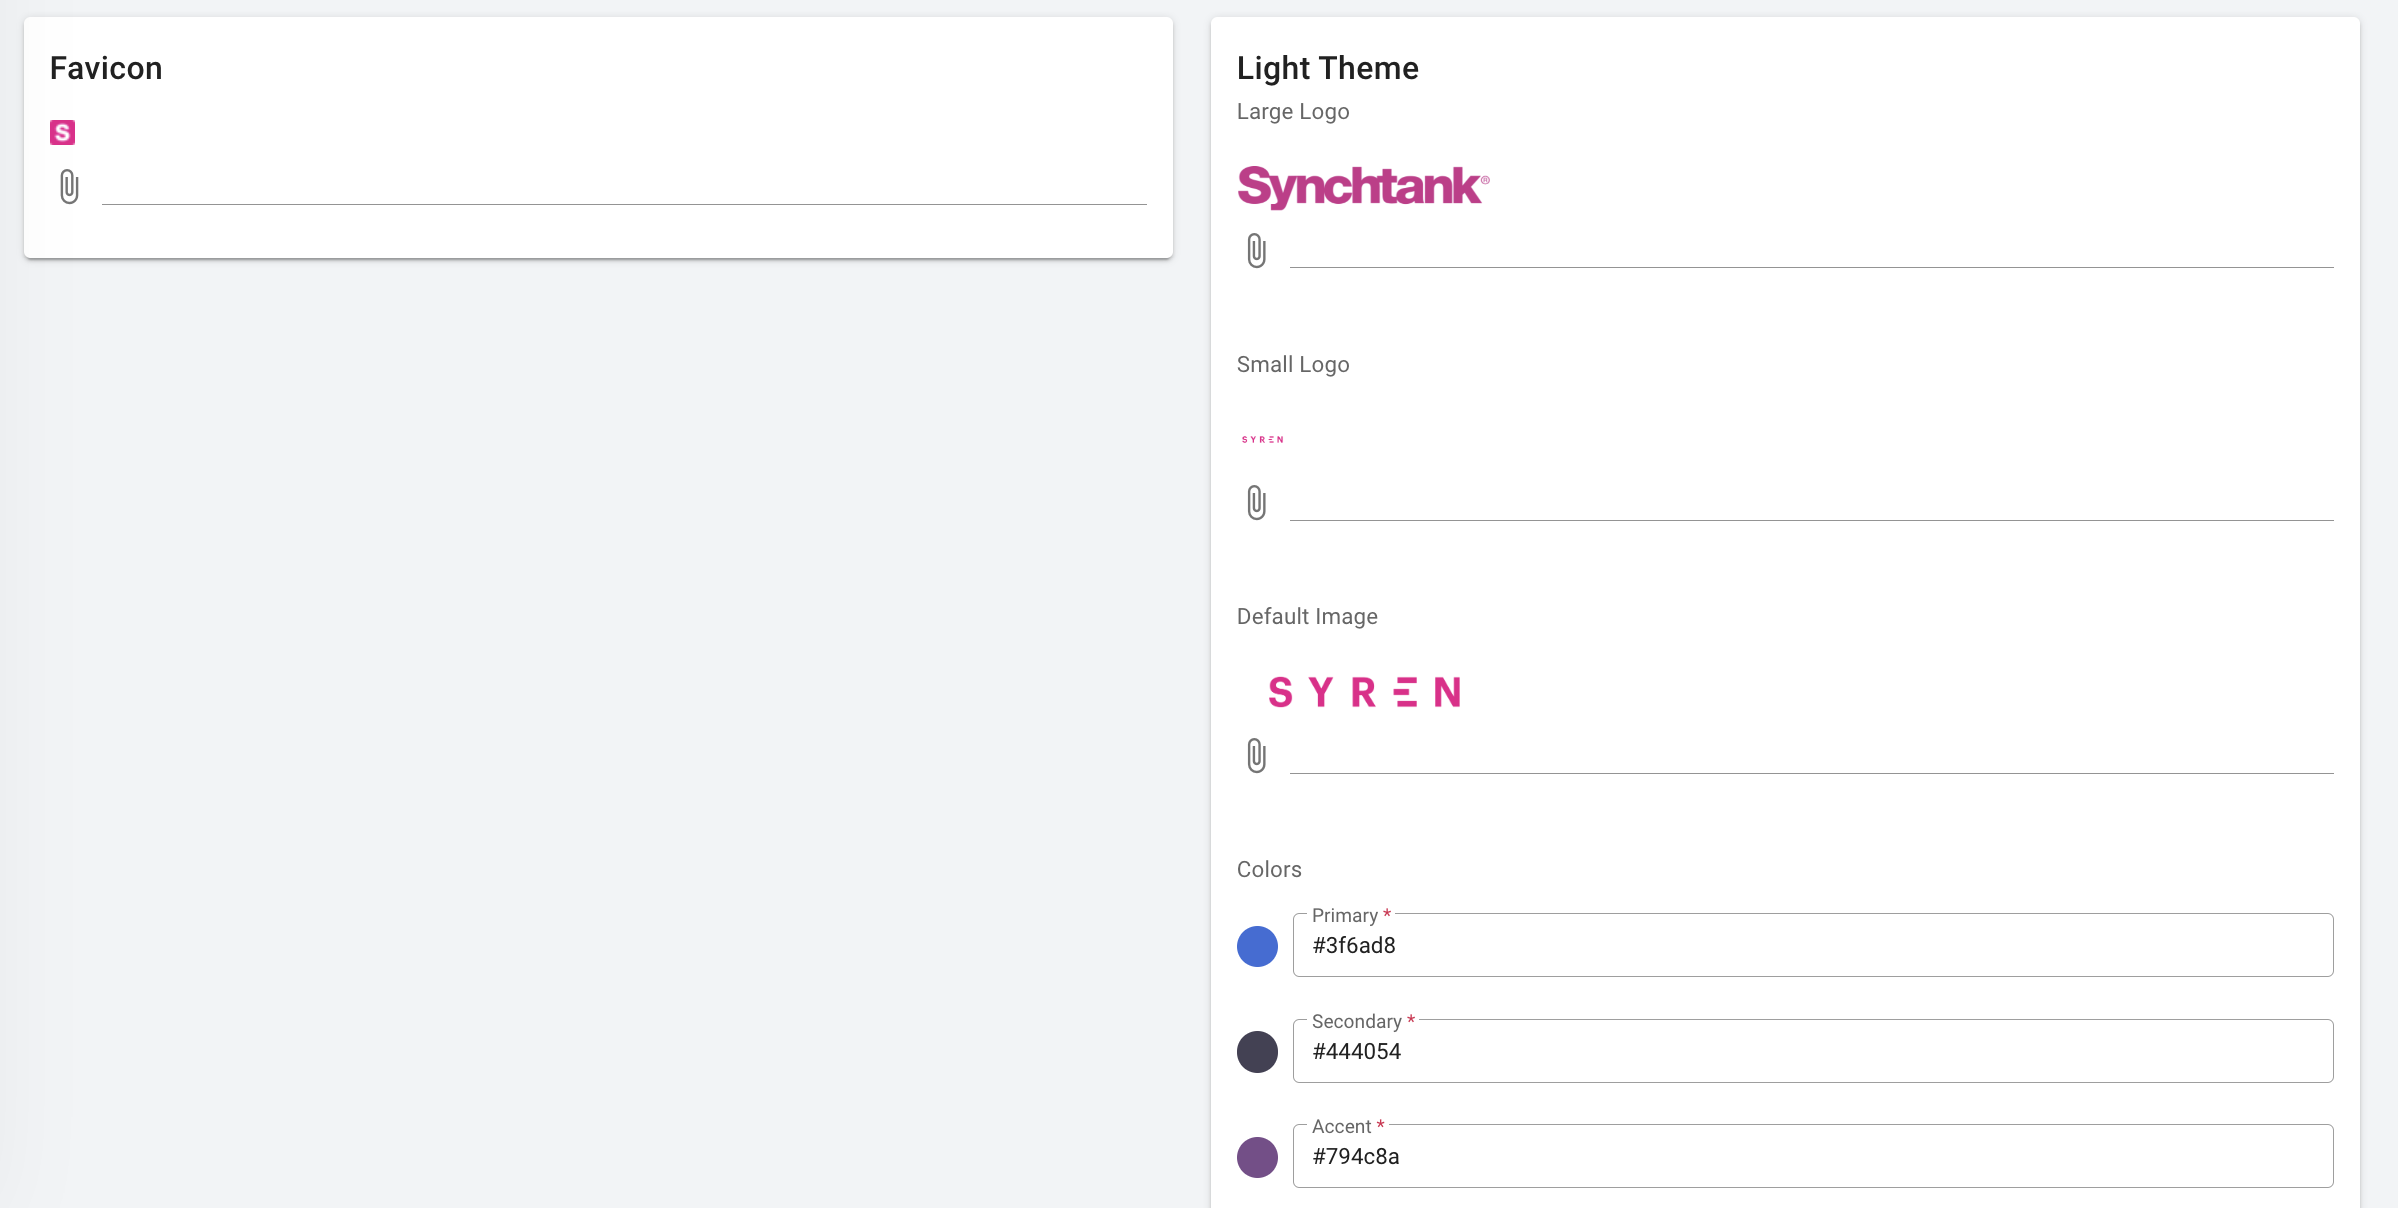Click the Large Logo file input line
2398x1208 pixels.
point(1810,252)
